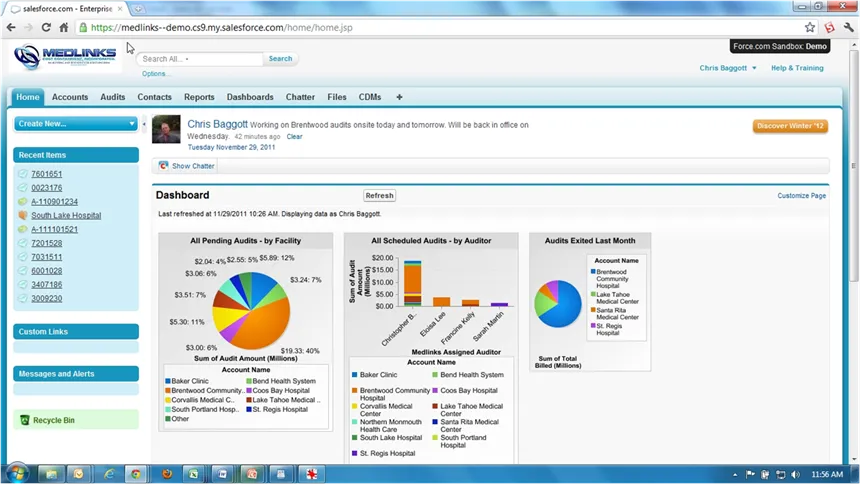Click the Customize Page link
The width and height of the screenshot is (860, 484).
point(801,195)
